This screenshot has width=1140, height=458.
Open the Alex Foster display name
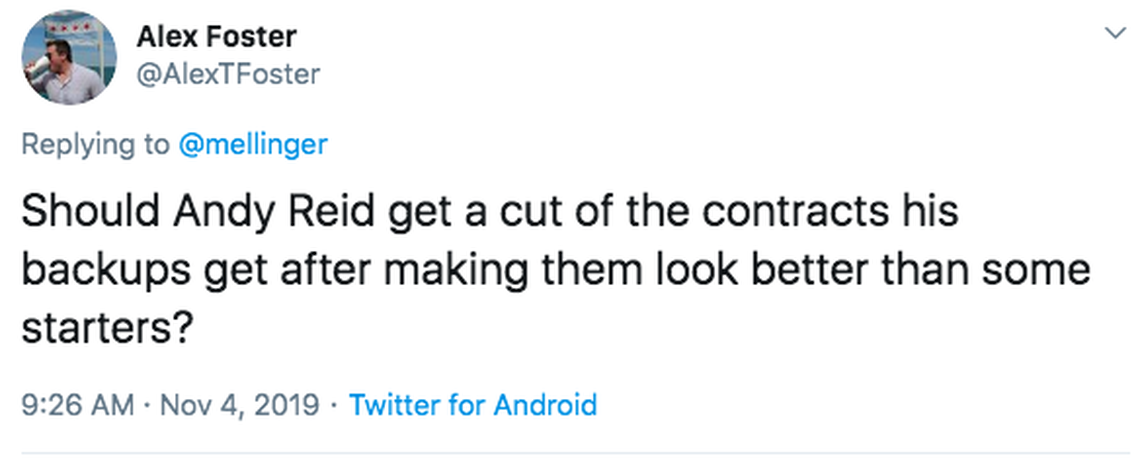point(216,37)
